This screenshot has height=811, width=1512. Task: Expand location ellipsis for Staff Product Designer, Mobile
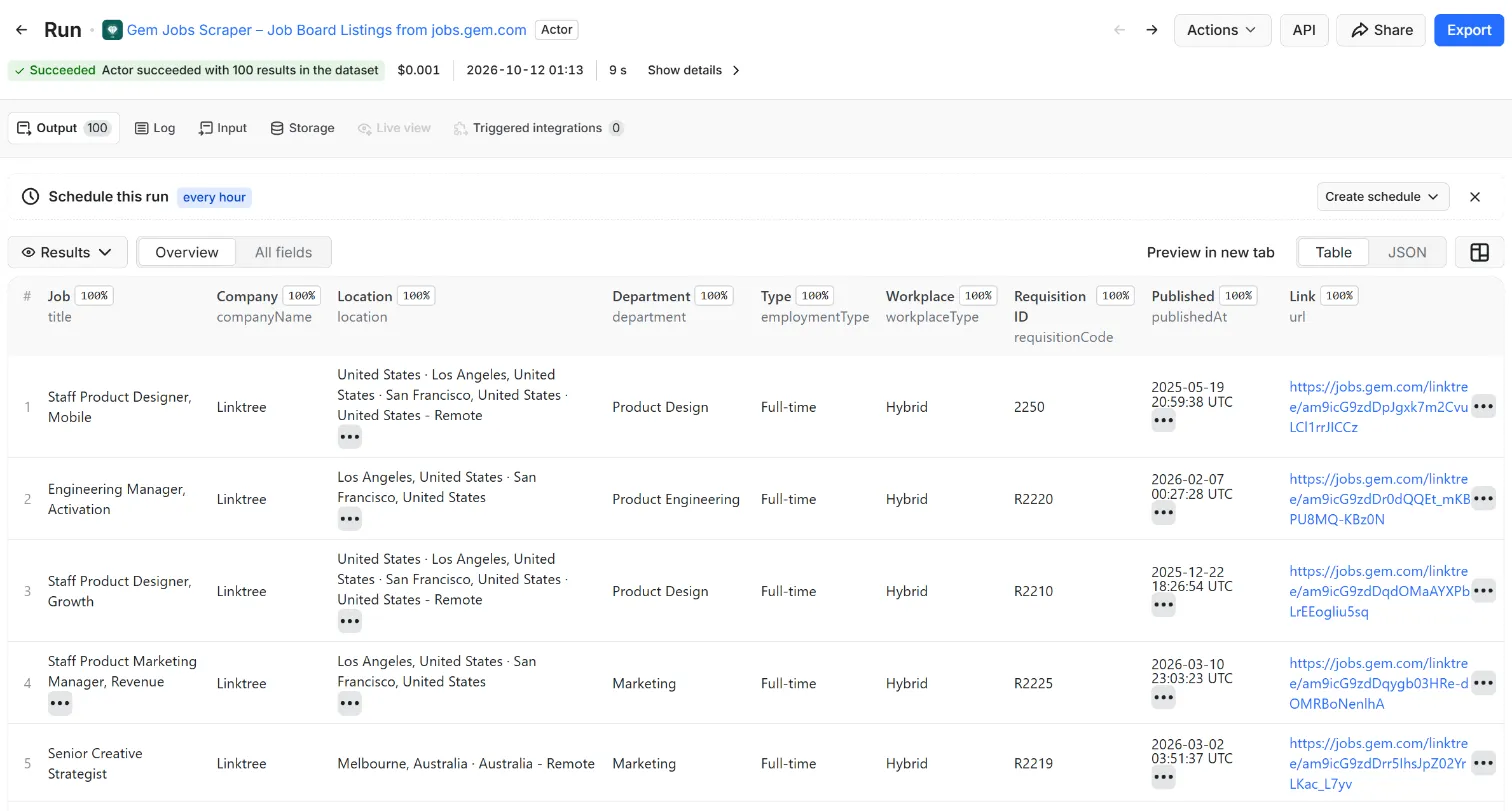point(349,437)
